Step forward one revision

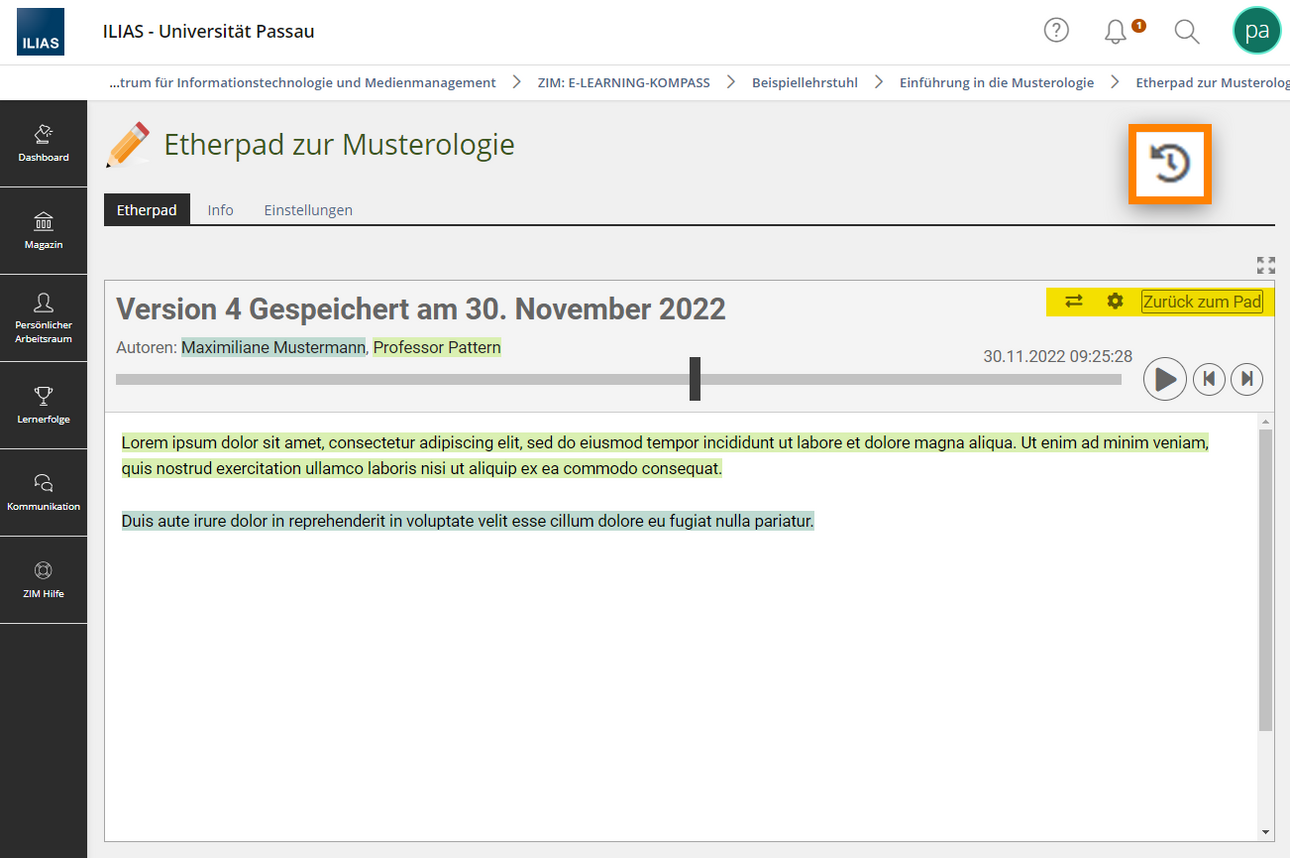click(1247, 379)
